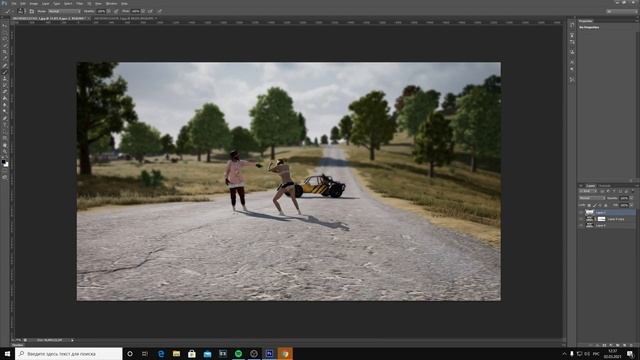The image size is (640, 360).
Task: Toggle lock image pixels in Layers panel
Action: (x=594, y=205)
